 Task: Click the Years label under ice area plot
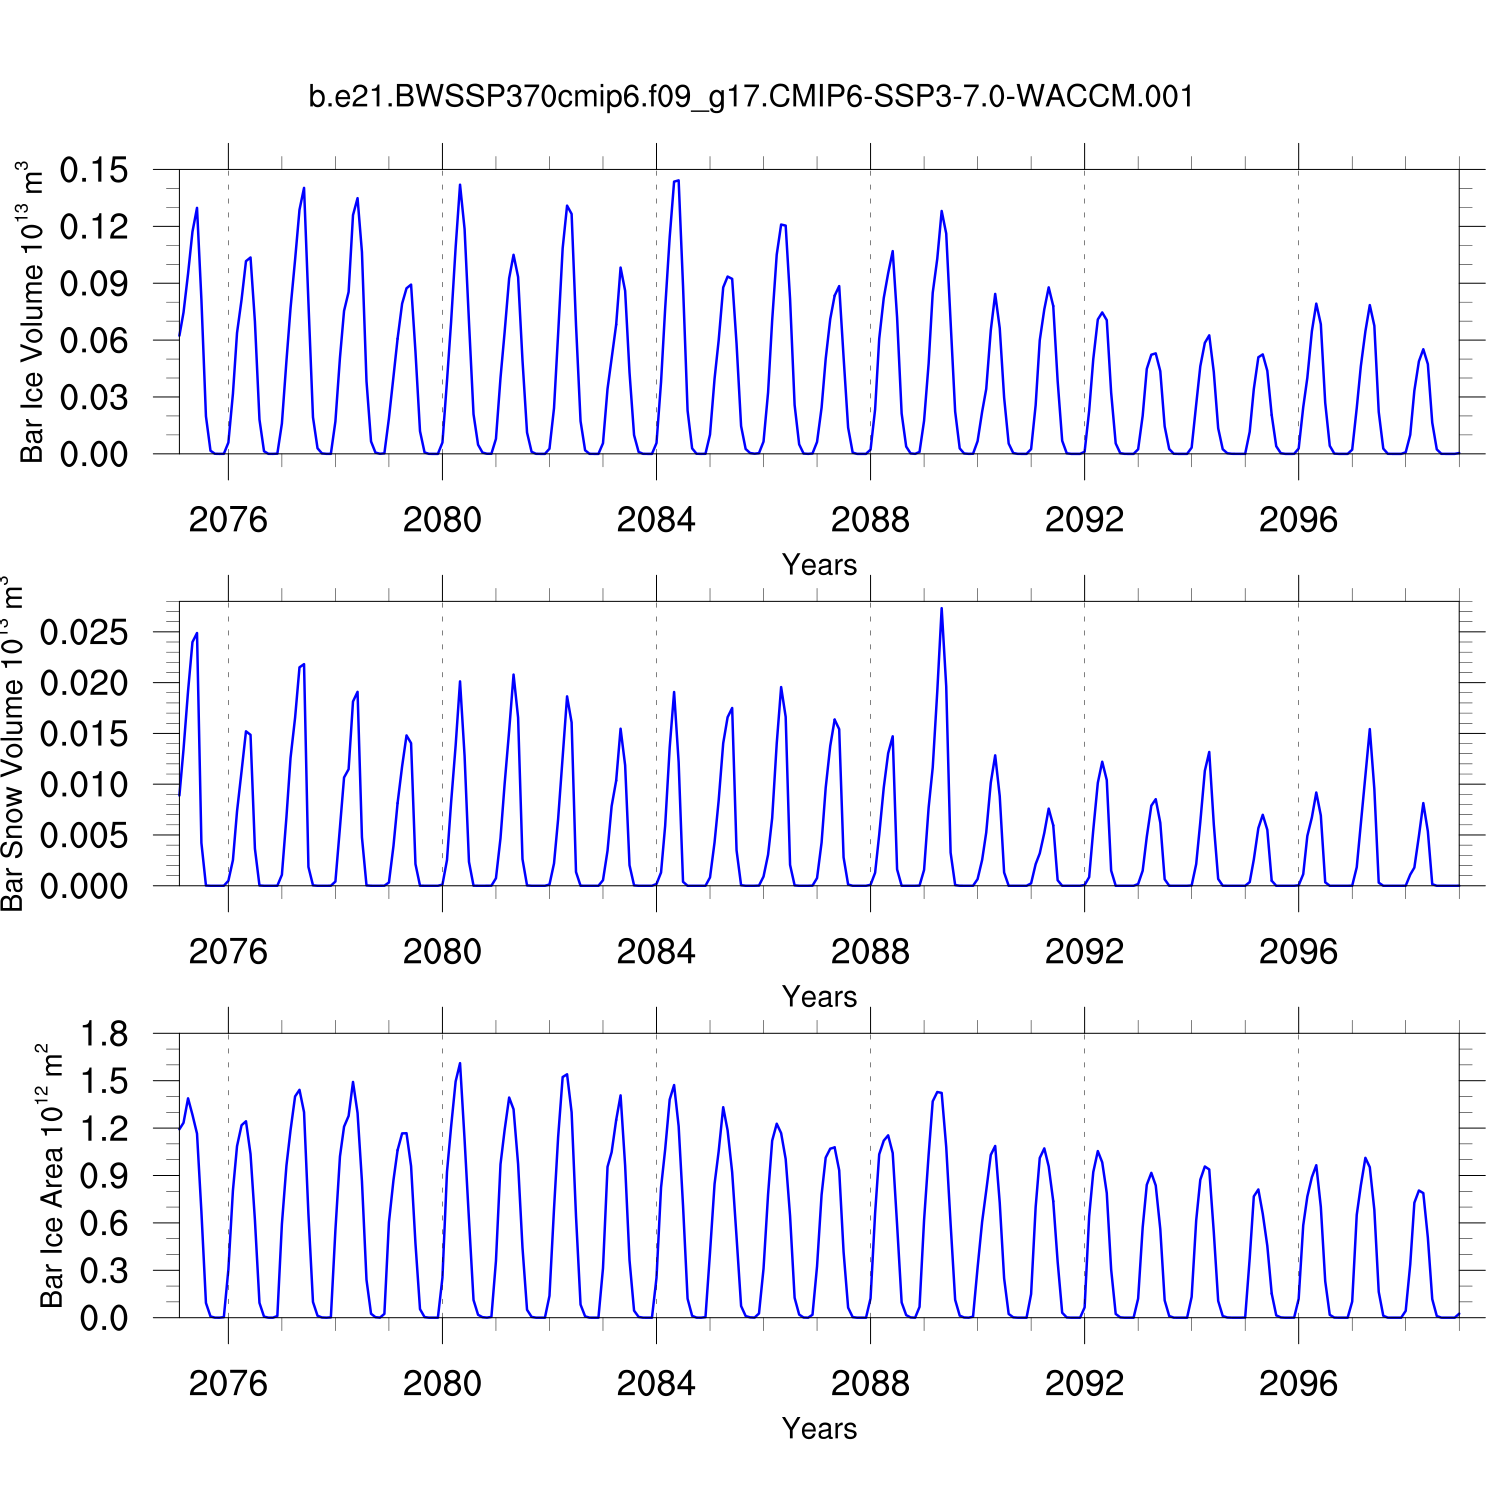point(819,1429)
